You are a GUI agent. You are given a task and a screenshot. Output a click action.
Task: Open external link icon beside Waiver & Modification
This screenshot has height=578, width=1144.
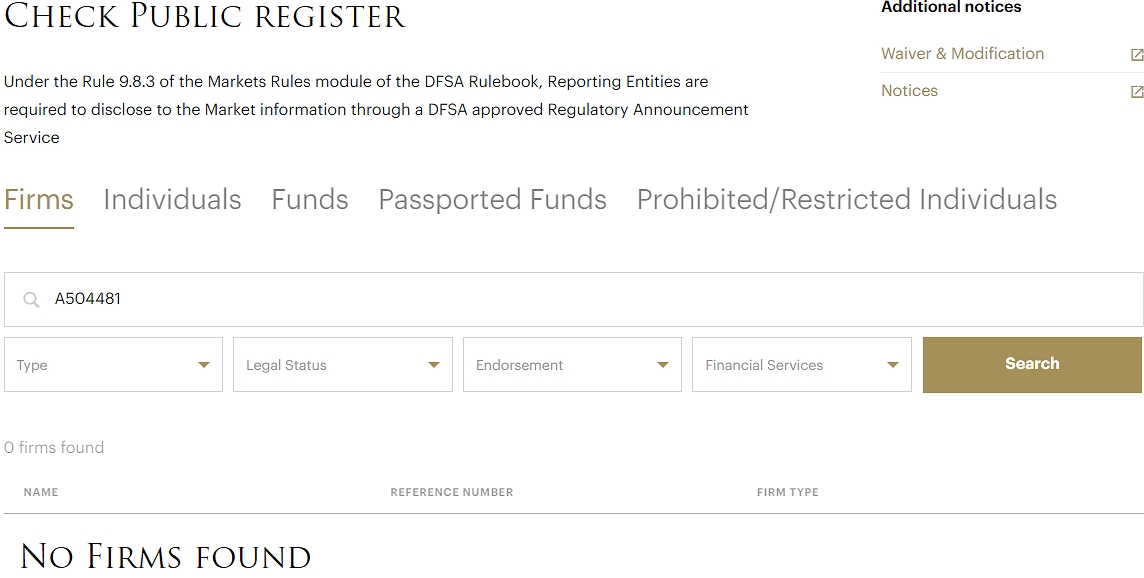click(x=1136, y=55)
